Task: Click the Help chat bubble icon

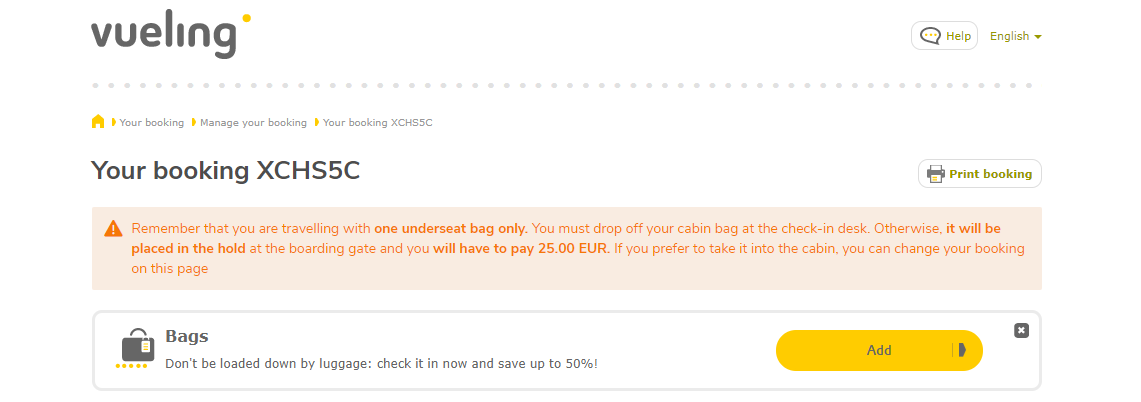Action: [x=930, y=36]
